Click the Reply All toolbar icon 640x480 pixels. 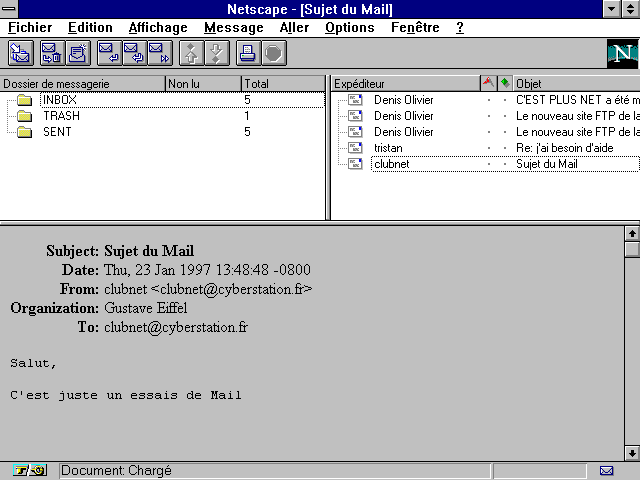134,53
